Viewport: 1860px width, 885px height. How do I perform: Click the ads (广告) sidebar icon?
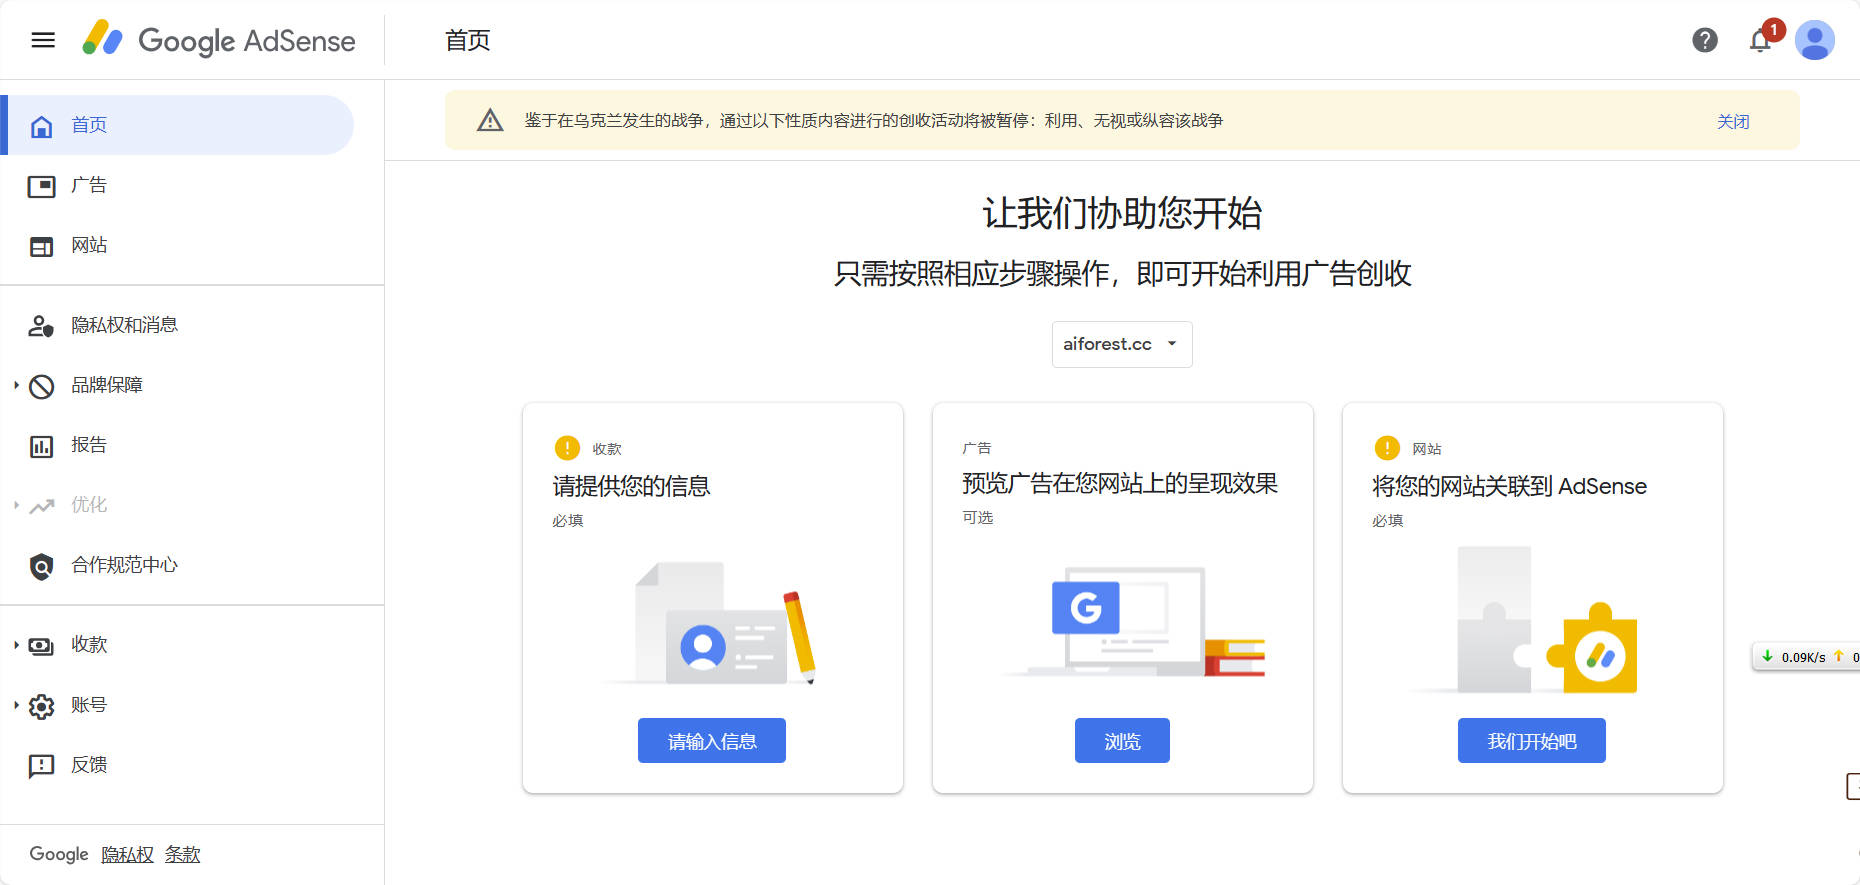[x=41, y=186]
